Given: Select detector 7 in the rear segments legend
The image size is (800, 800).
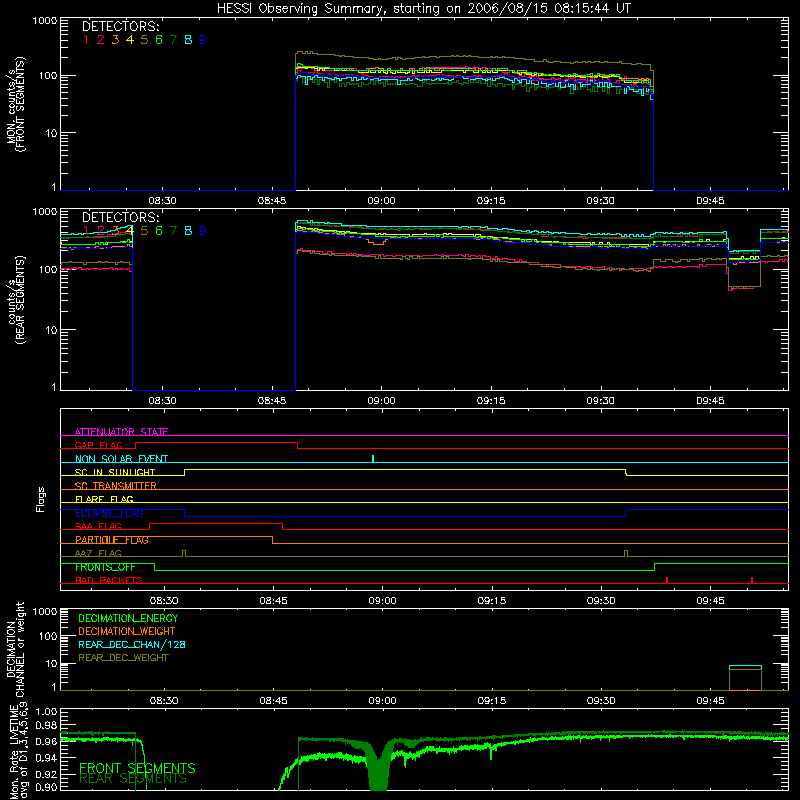Looking at the screenshot, I should point(173,231).
